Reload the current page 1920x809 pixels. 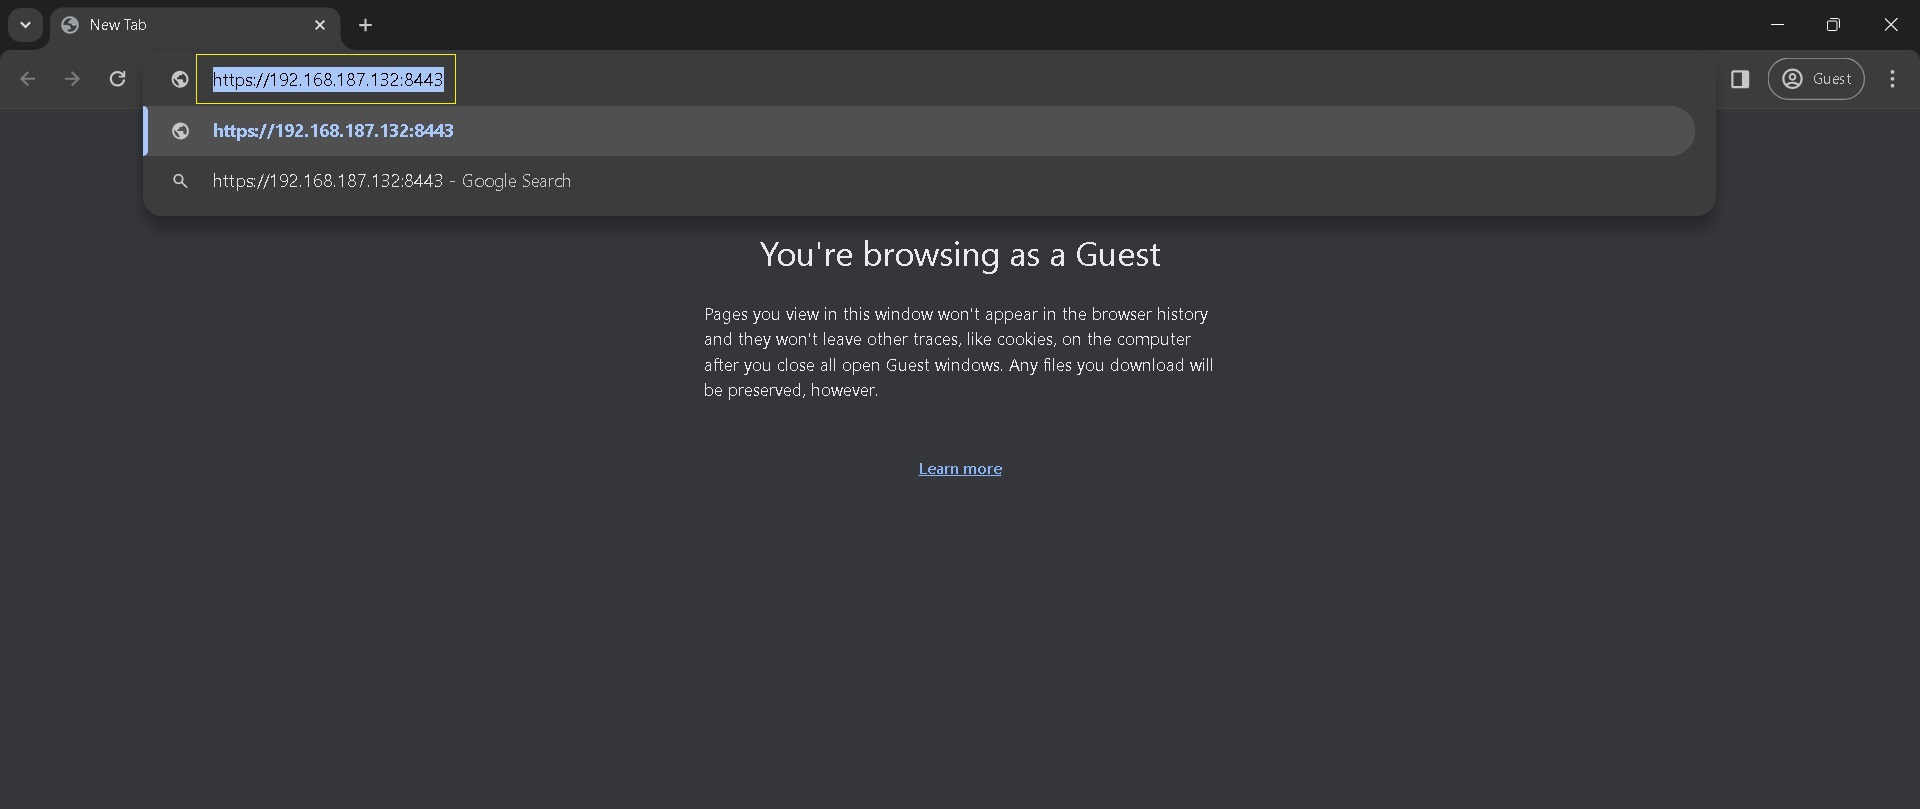point(118,79)
